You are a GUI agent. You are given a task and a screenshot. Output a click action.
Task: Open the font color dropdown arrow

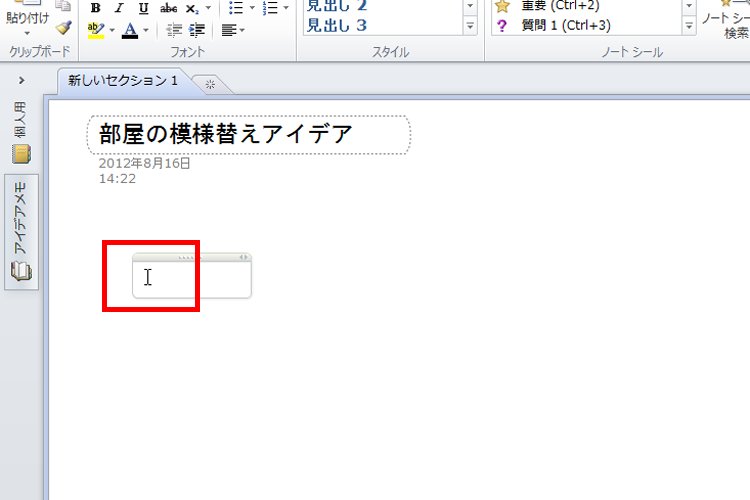[146, 30]
